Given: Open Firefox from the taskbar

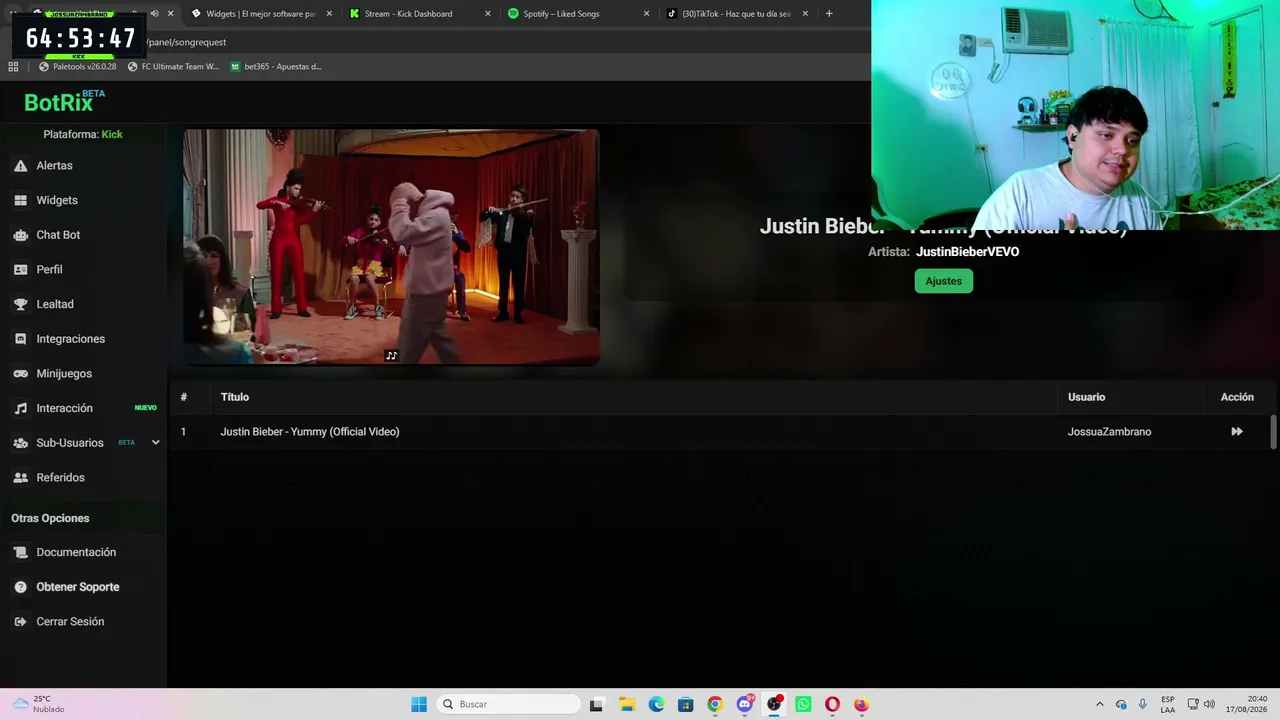Looking at the screenshot, I should tap(861, 704).
